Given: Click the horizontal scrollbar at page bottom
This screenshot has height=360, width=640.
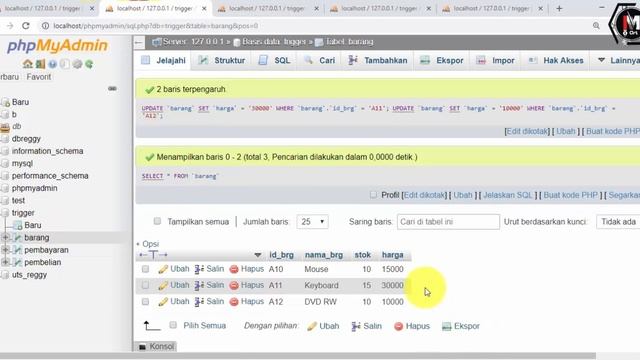Looking at the screenshot, I should pos(298,356).
